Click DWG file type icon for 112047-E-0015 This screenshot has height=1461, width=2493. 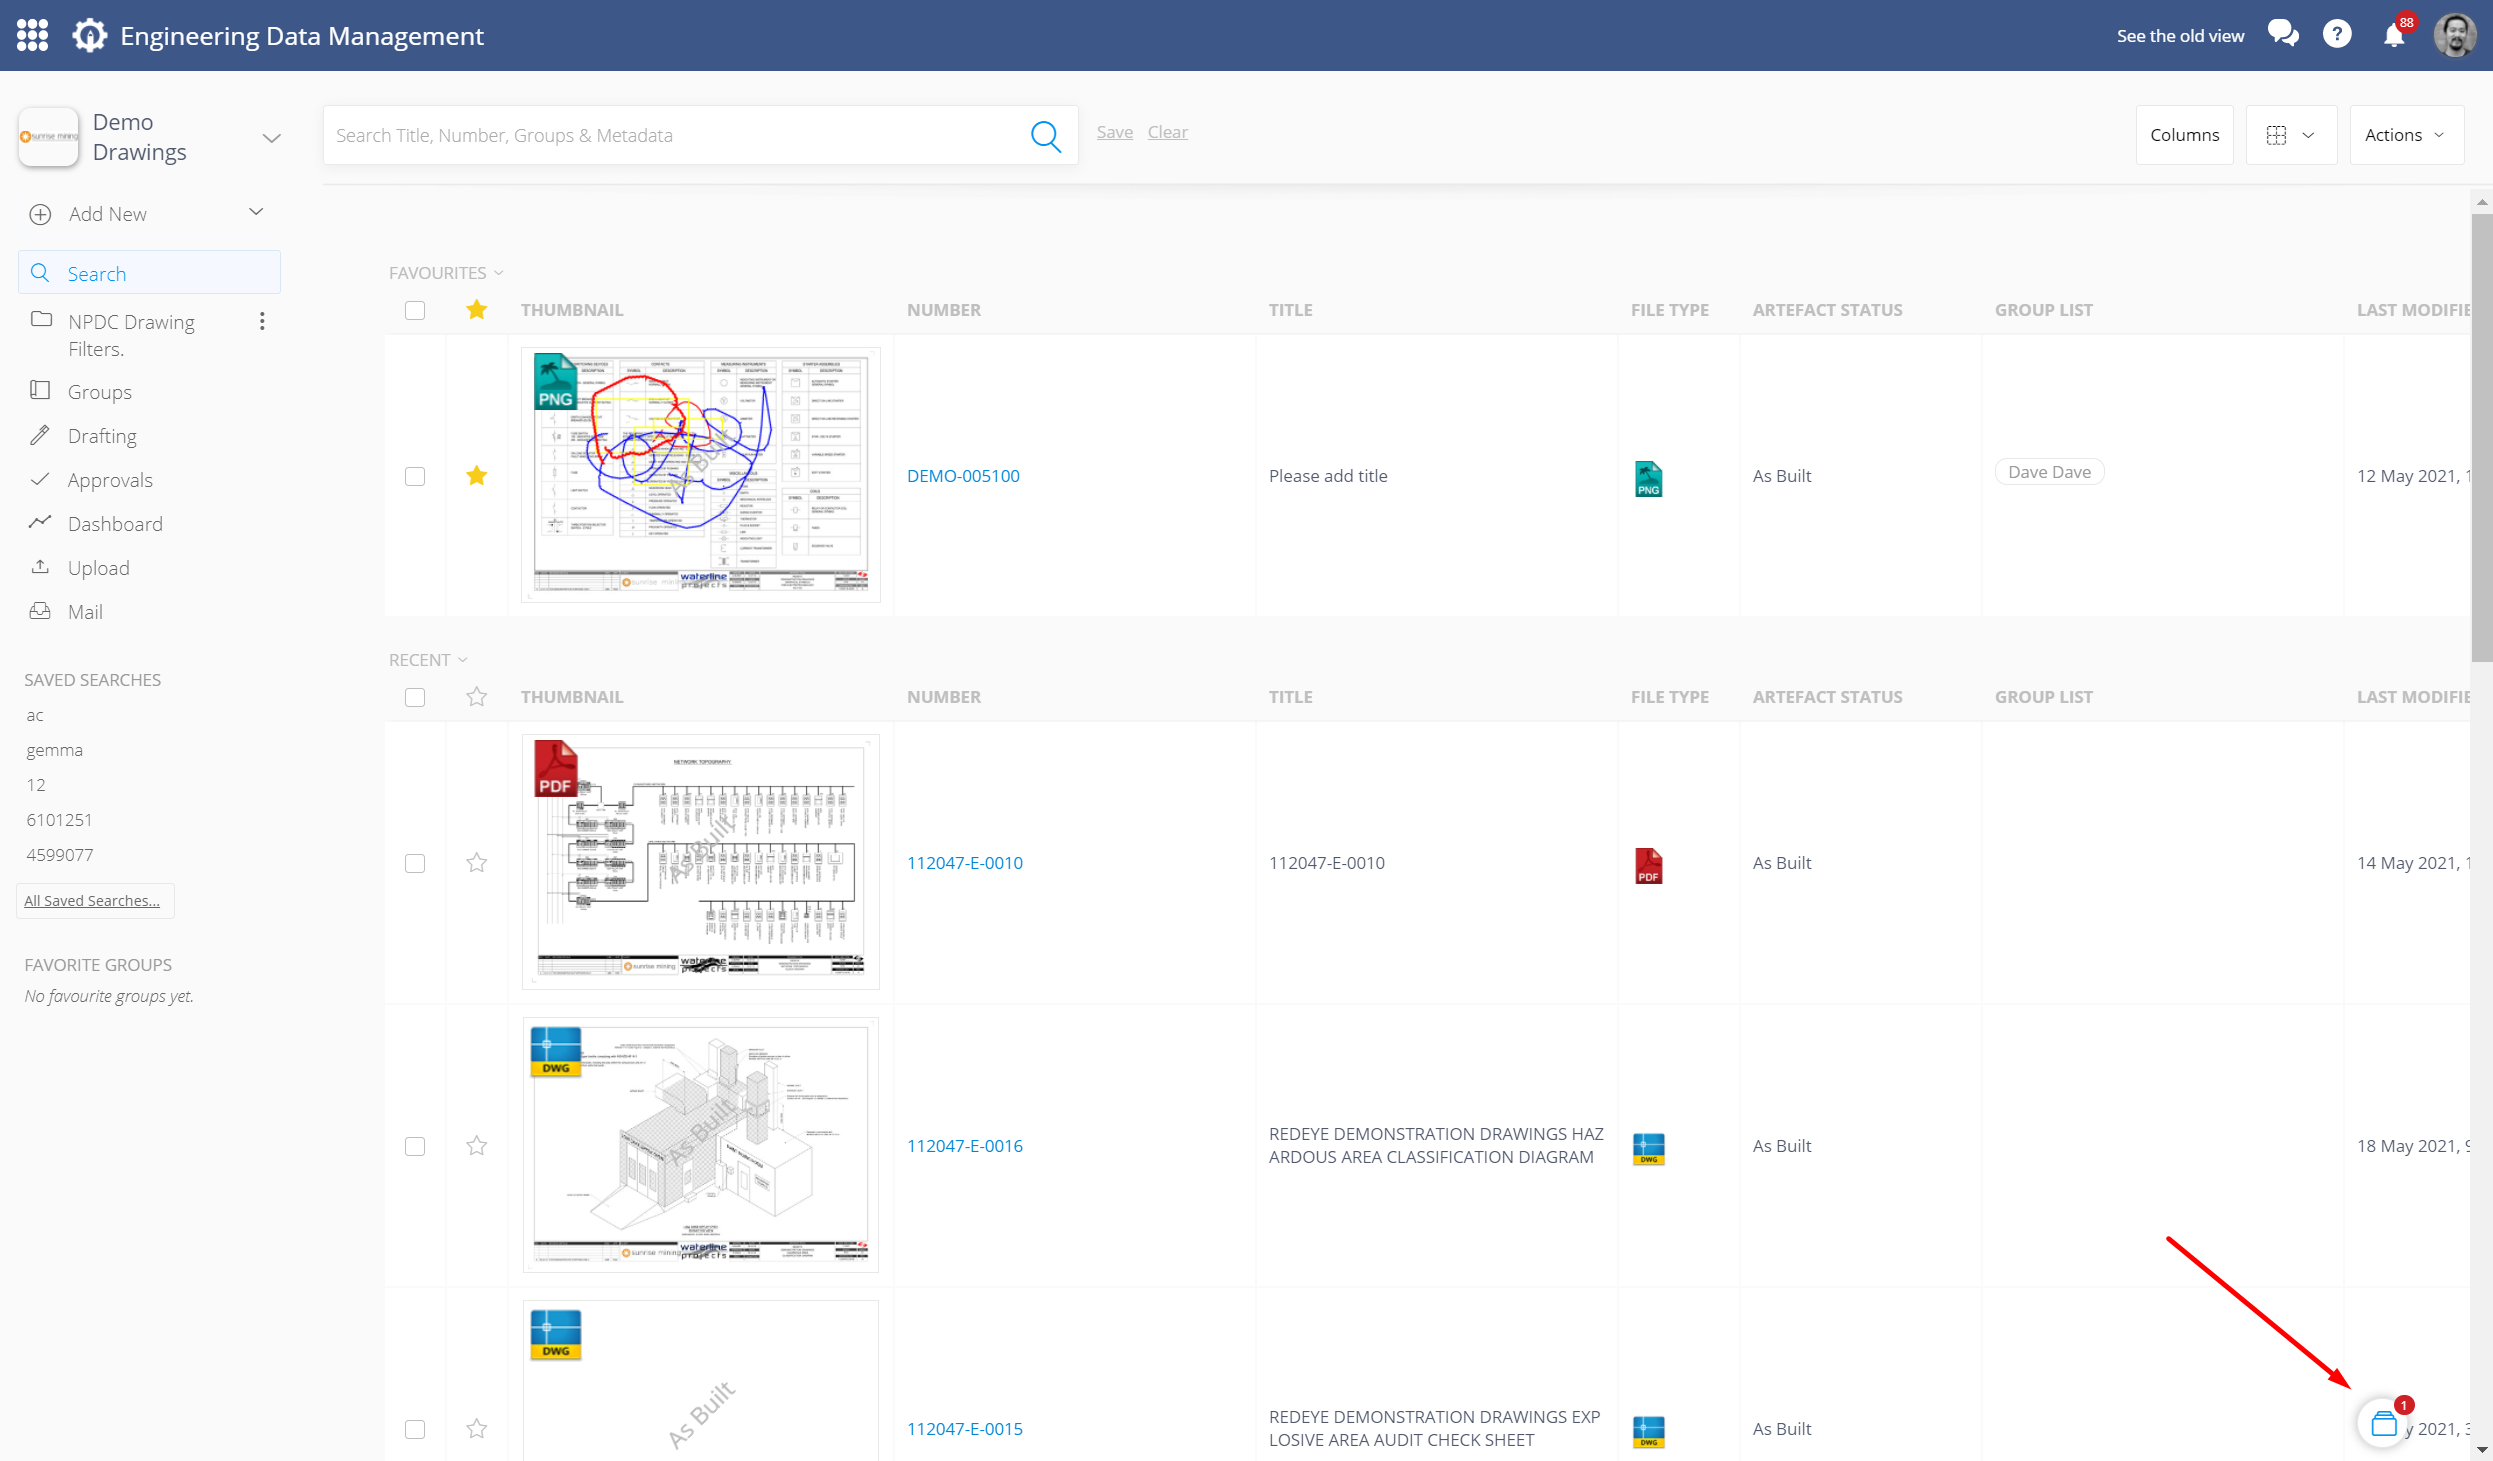(x=1648, y=1432)
